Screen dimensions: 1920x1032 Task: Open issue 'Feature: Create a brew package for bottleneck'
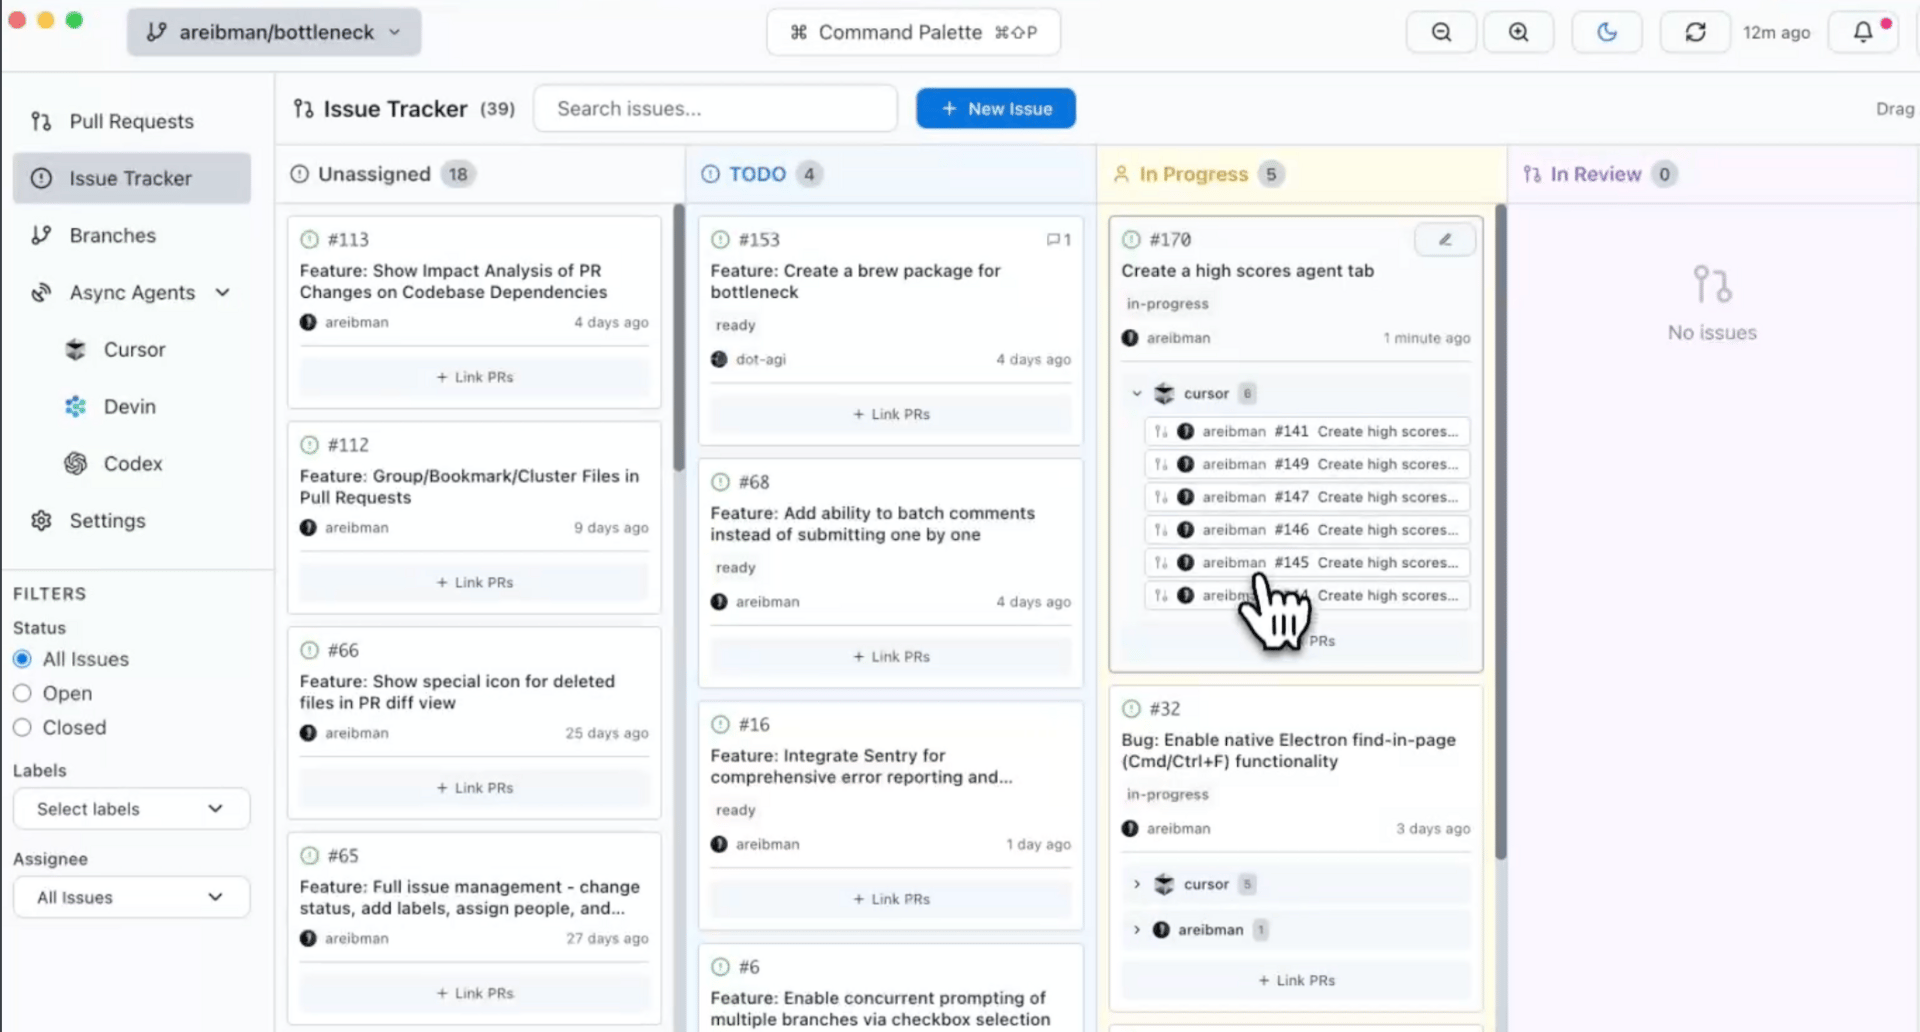855,281
